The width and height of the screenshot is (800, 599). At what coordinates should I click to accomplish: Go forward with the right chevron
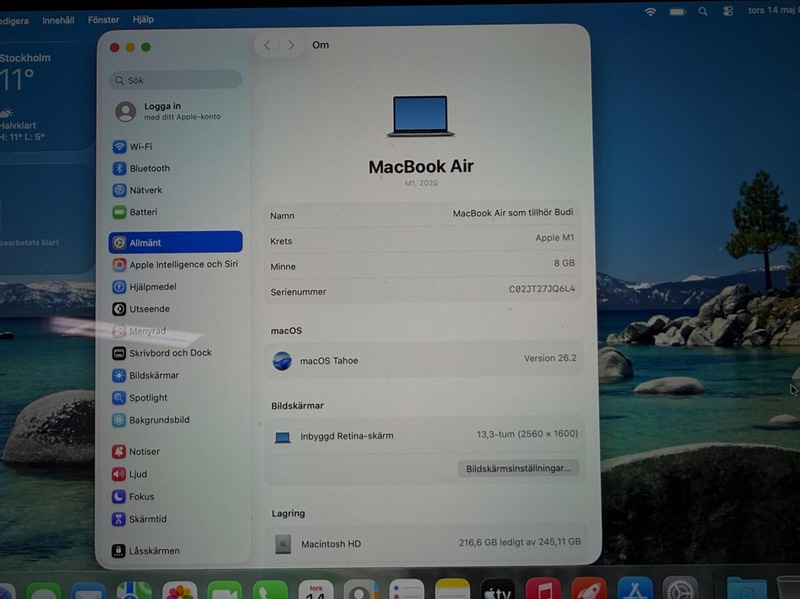291,45
